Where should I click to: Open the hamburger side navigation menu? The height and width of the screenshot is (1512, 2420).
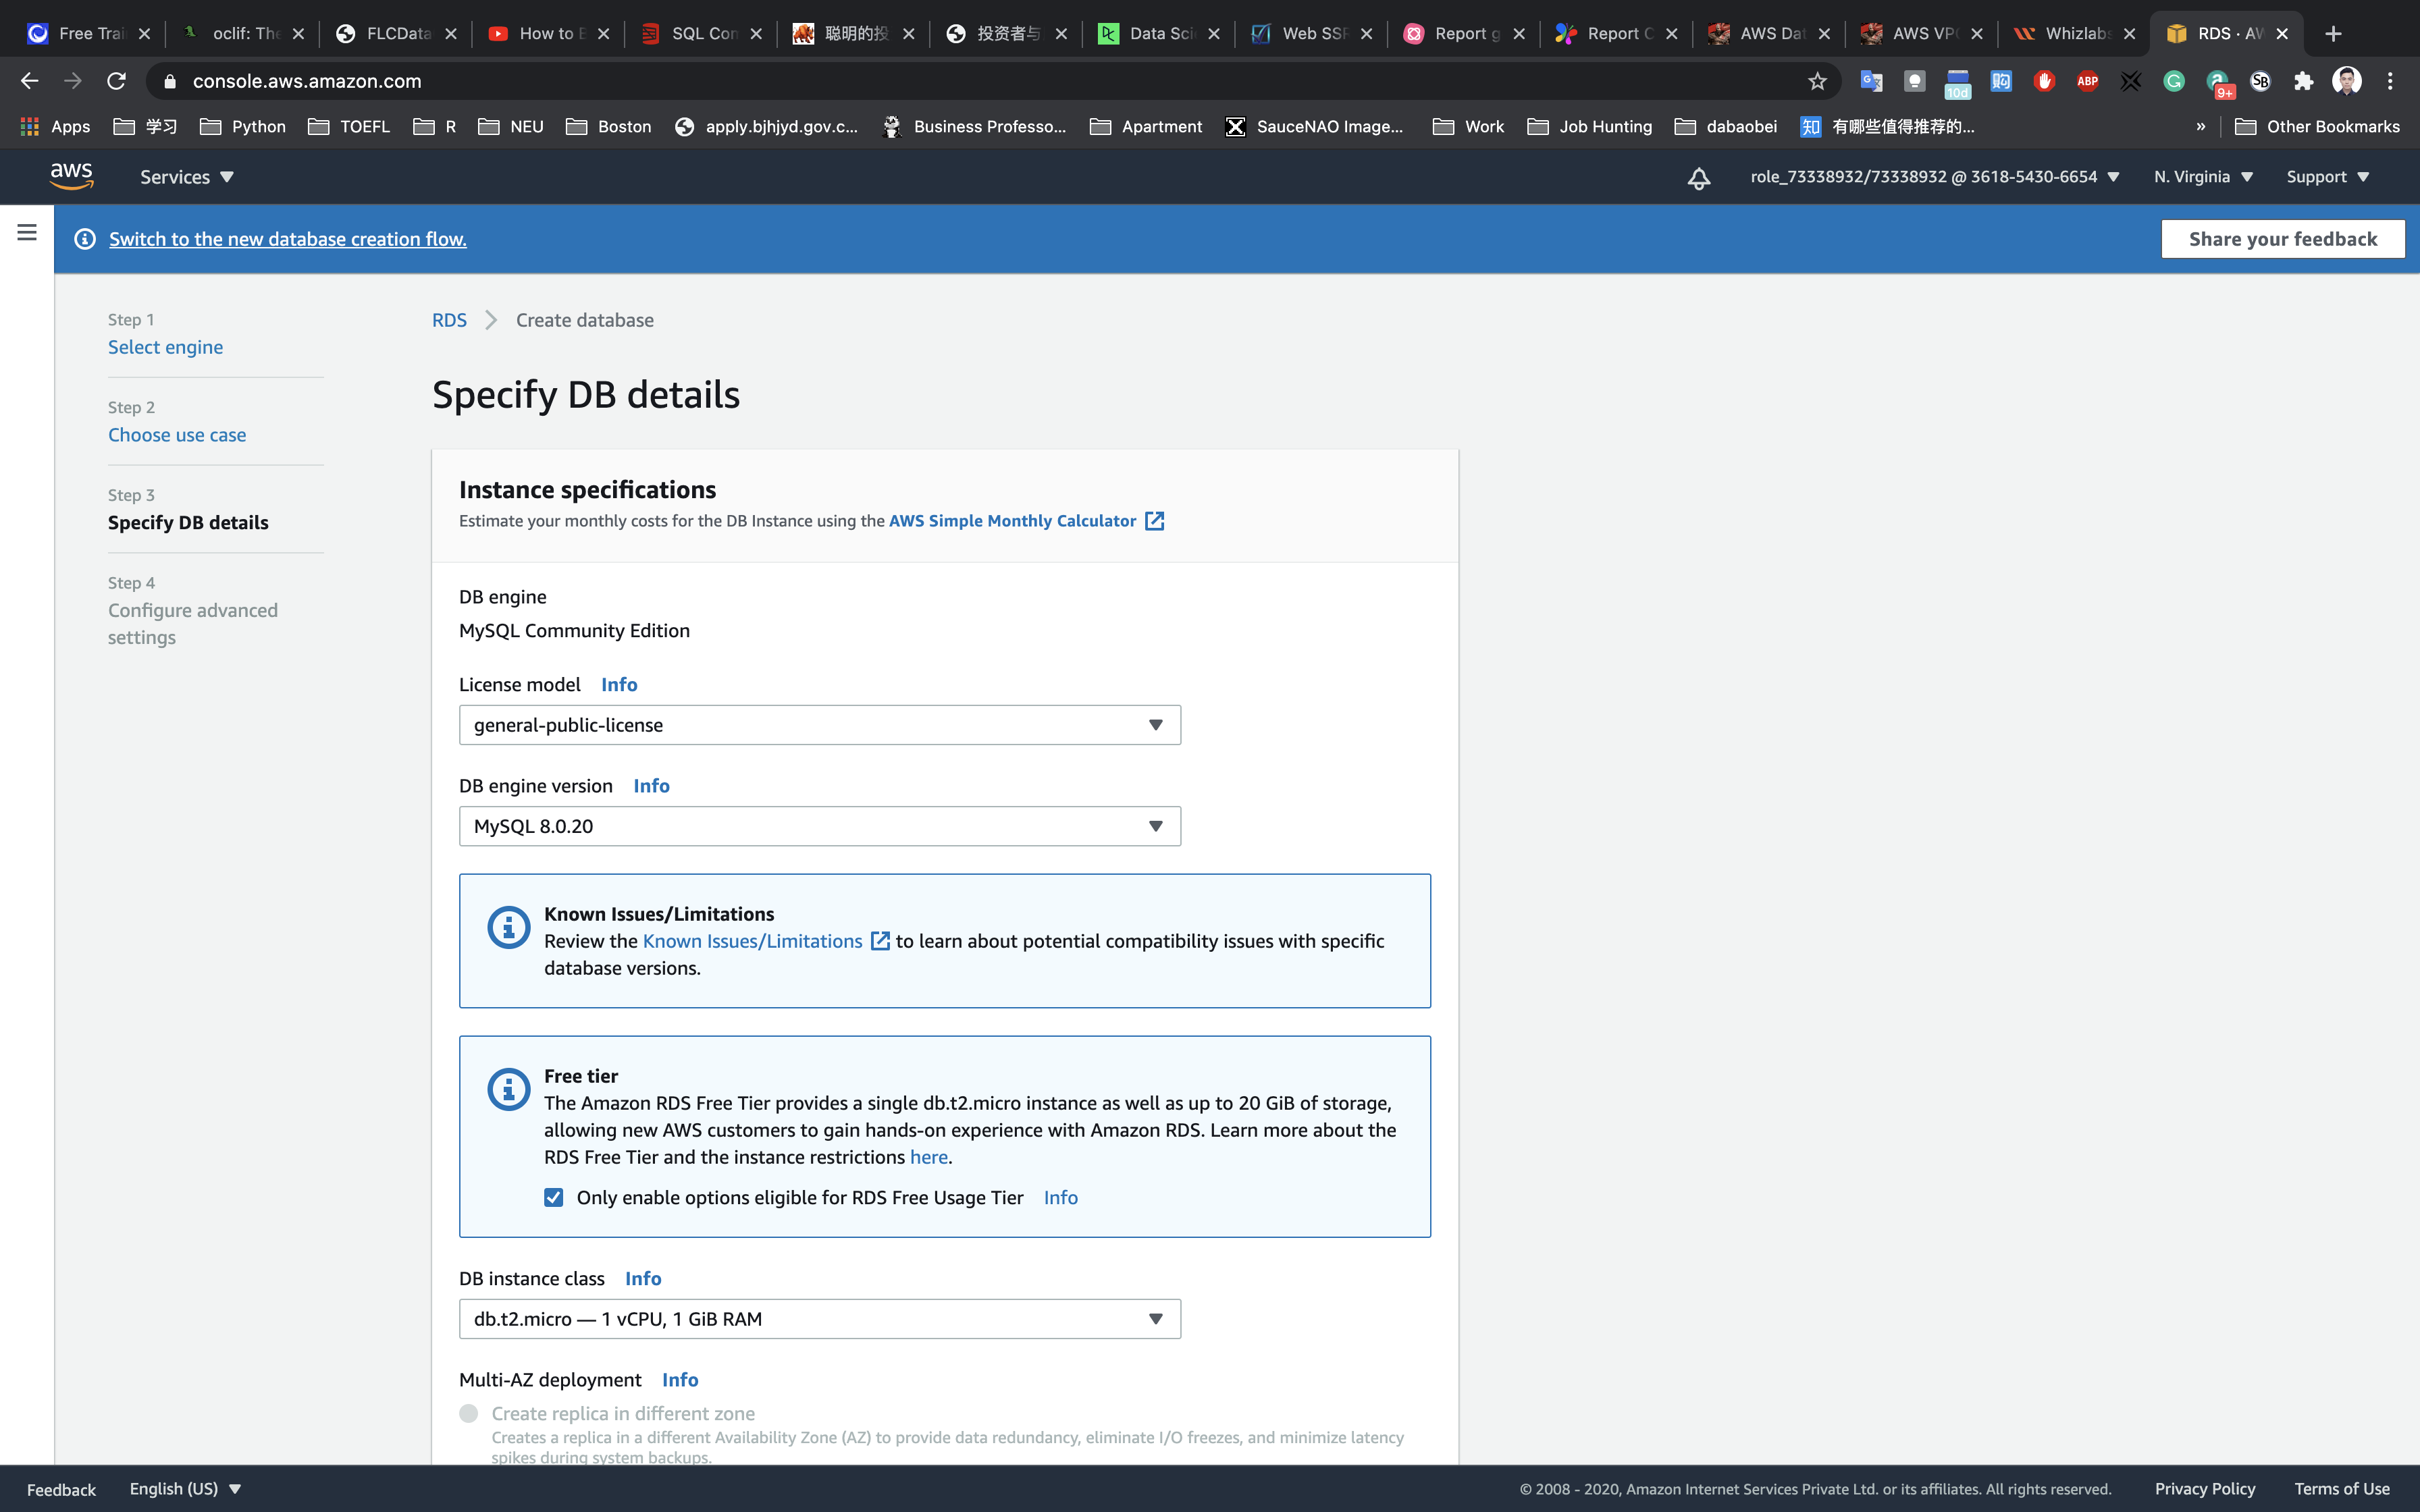(27, 232)
